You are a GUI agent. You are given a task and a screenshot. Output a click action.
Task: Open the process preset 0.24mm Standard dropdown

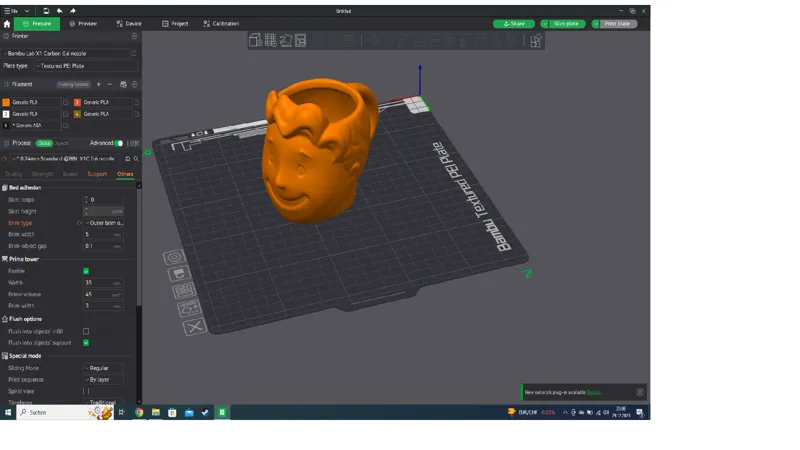click(x=66, y=159)
